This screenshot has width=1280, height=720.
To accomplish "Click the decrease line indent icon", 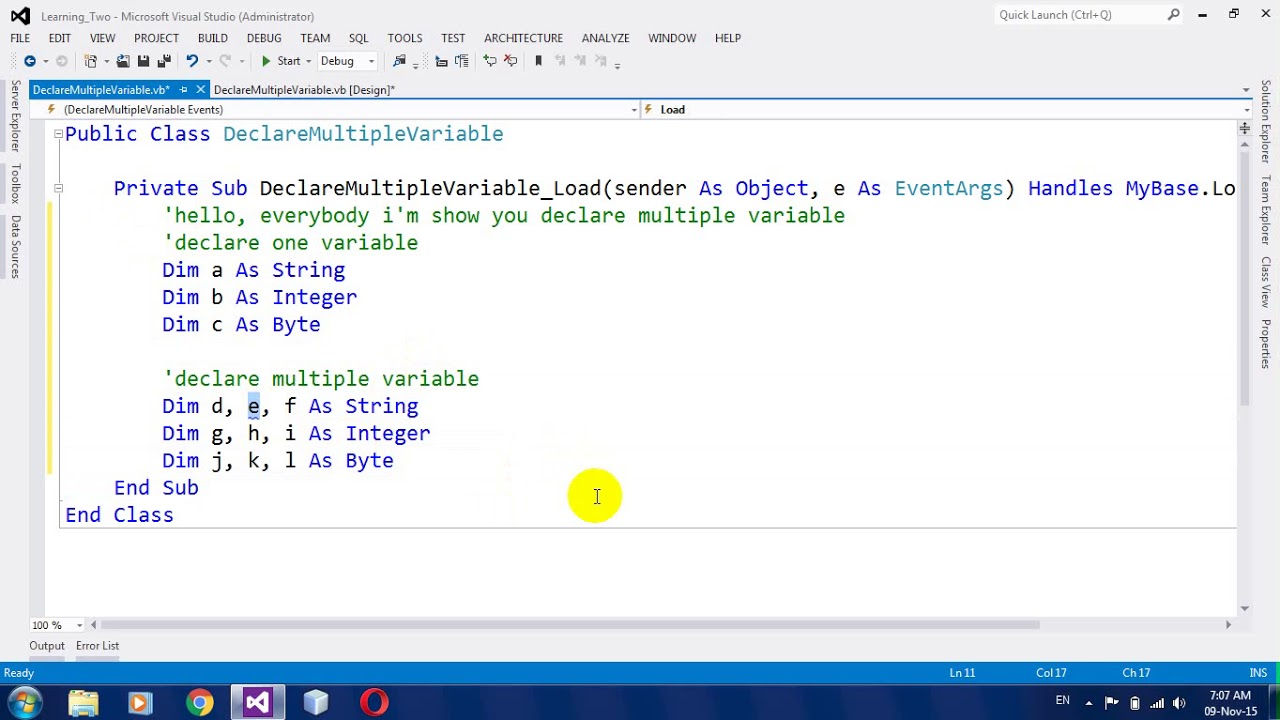I will (x=441, y=61).
